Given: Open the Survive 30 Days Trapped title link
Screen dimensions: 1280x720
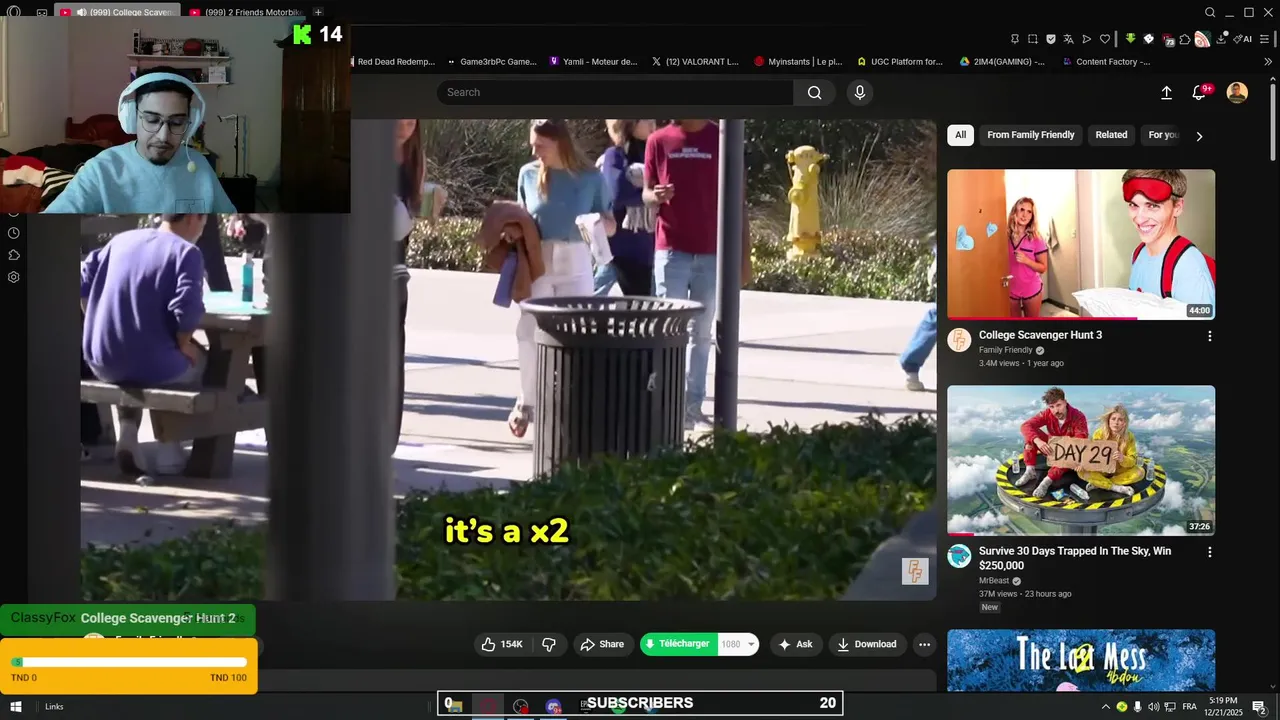Looking at the screenshot, I should tap(1075, 558).
